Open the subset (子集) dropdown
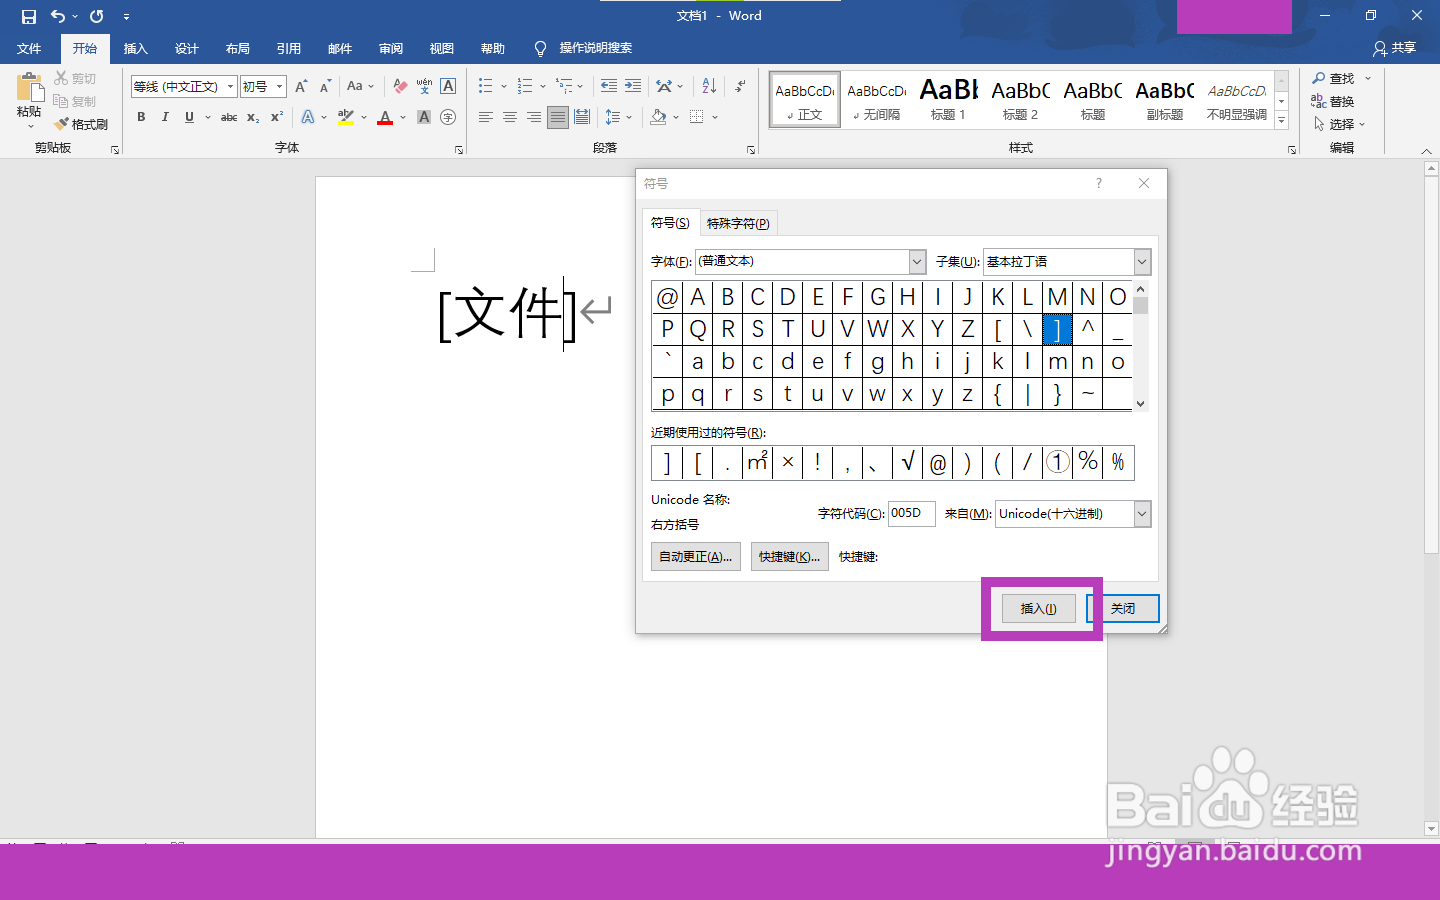 pyautogui.click(x=1143, y=262)
